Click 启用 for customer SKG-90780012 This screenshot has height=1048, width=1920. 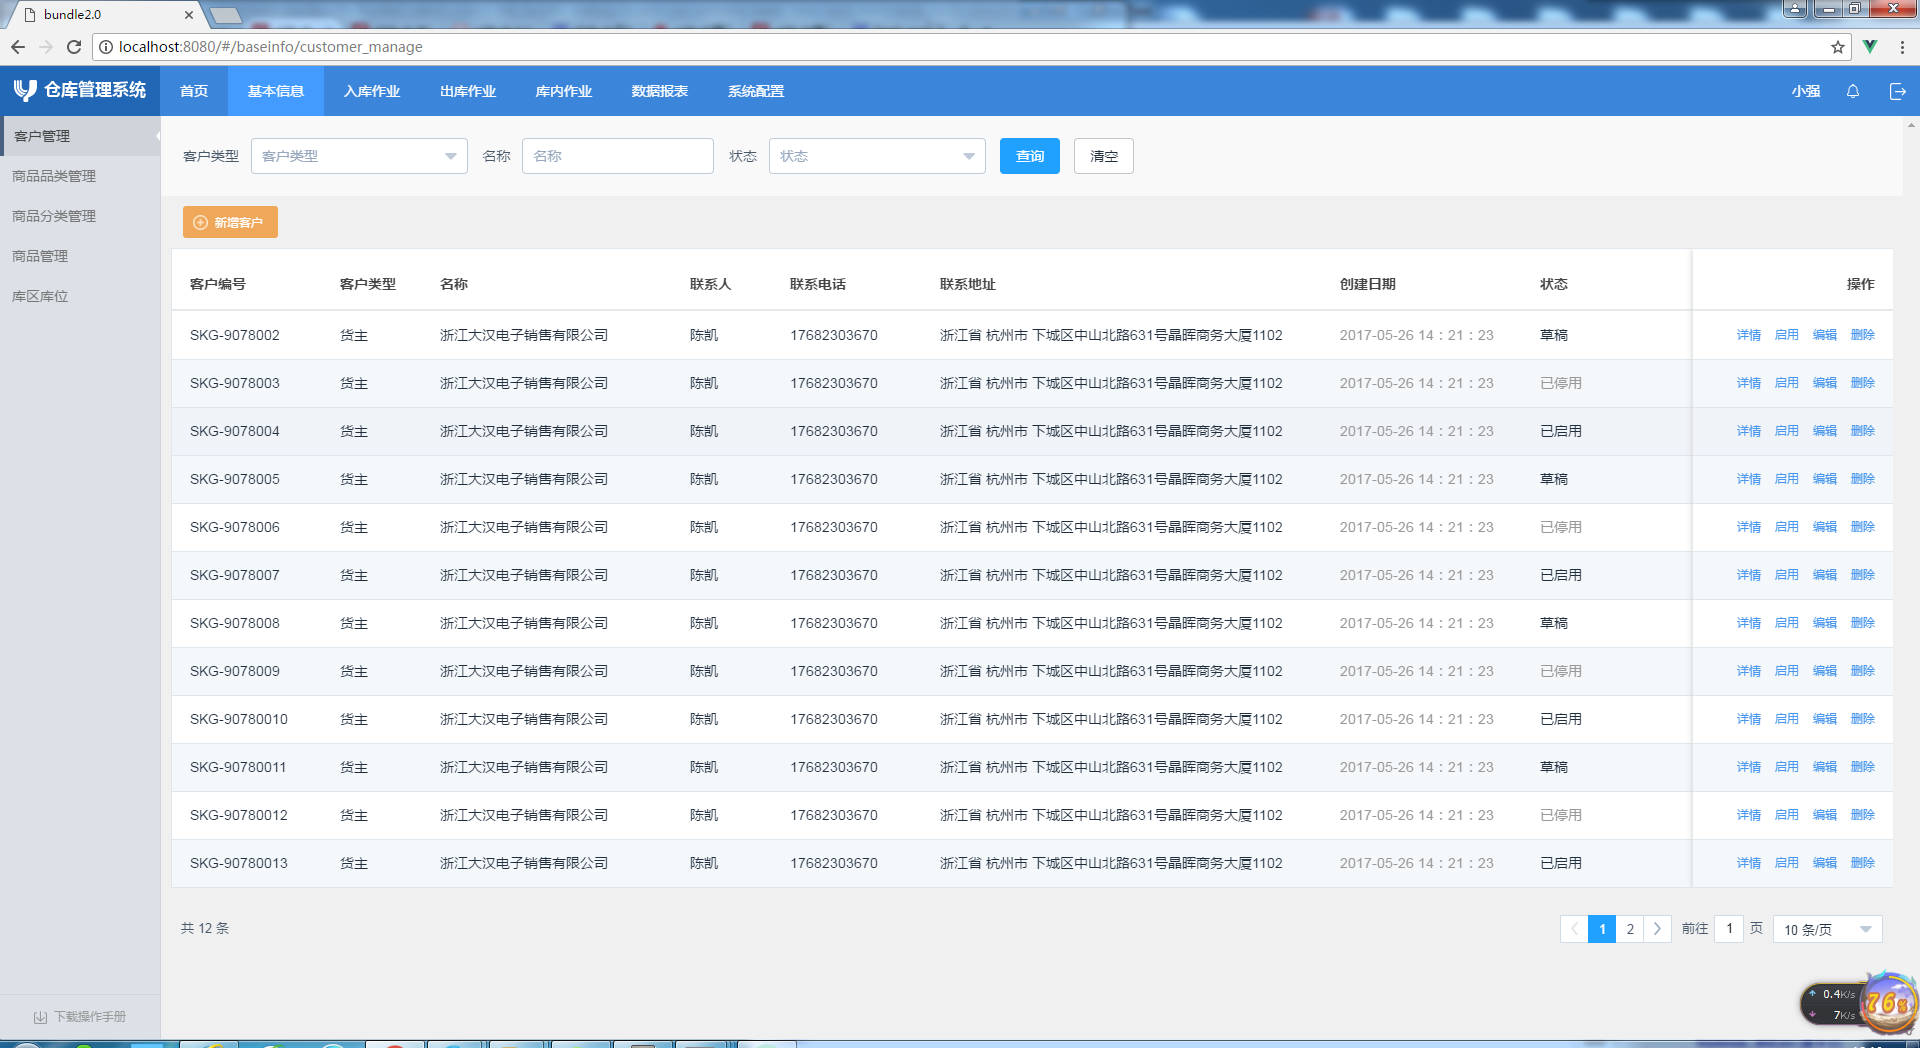coord(1787,815)
